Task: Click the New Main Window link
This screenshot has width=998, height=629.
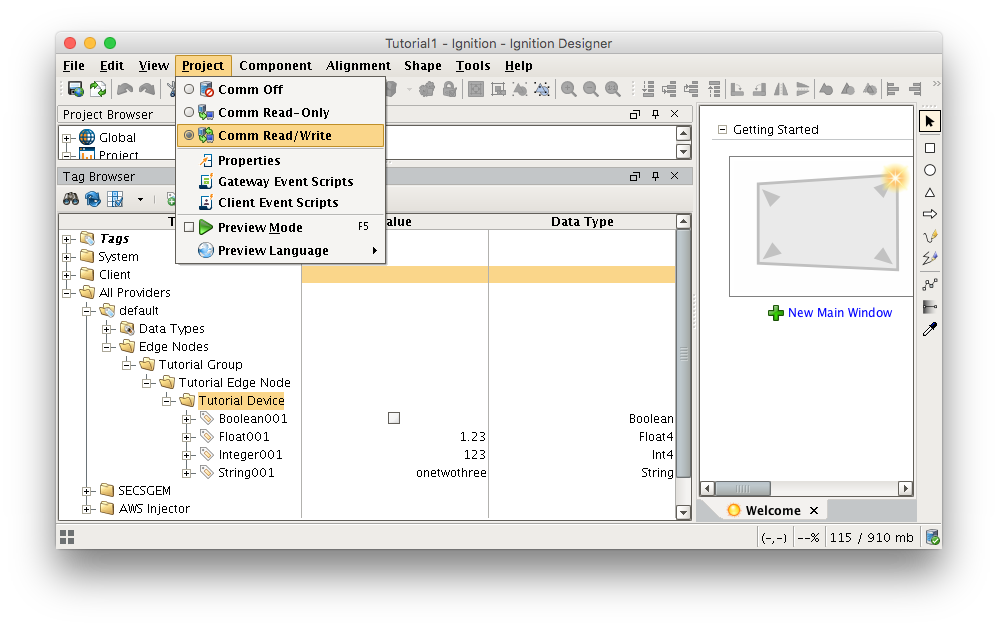Action: [x=839, y=313]
